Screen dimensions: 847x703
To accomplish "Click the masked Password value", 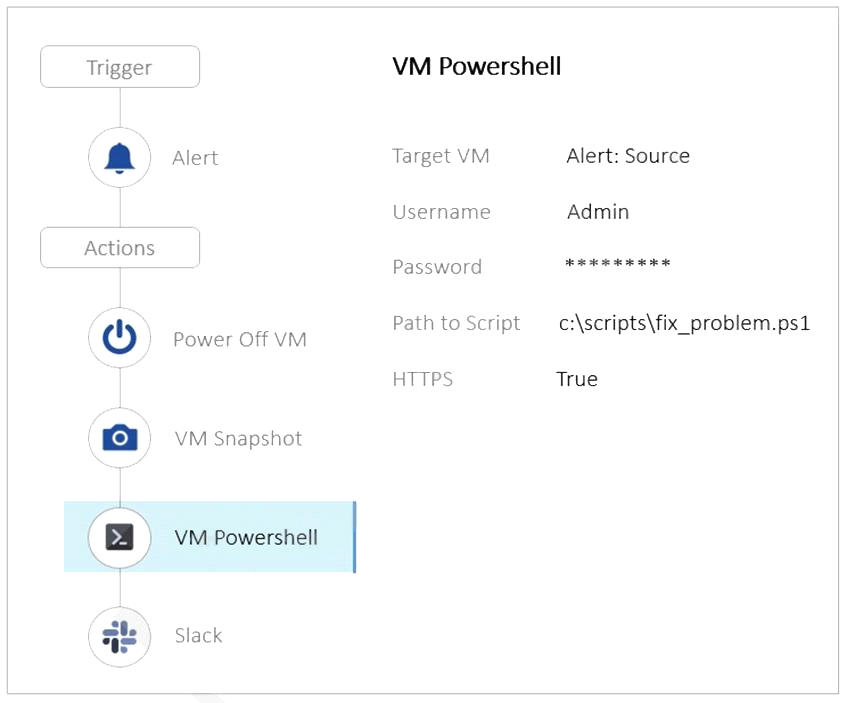I will click(x=617, y=263).
